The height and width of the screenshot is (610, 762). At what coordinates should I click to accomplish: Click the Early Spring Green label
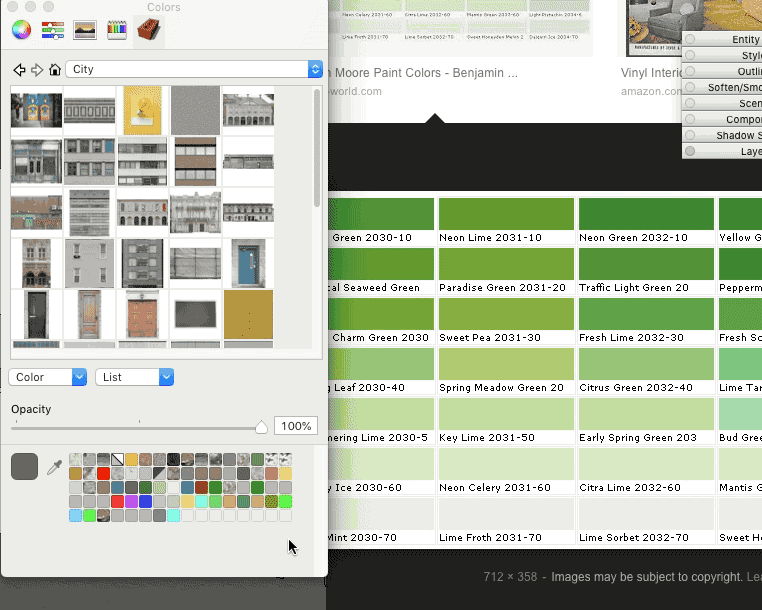[638, 437]
